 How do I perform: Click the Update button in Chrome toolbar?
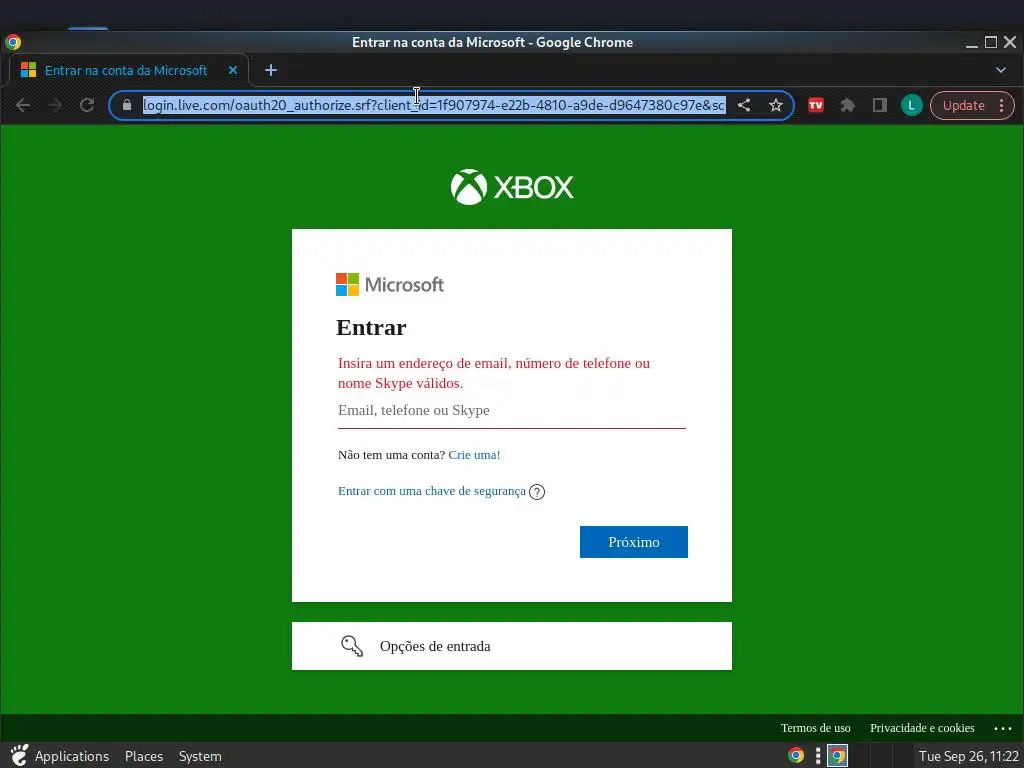click(x=963, y=105)
